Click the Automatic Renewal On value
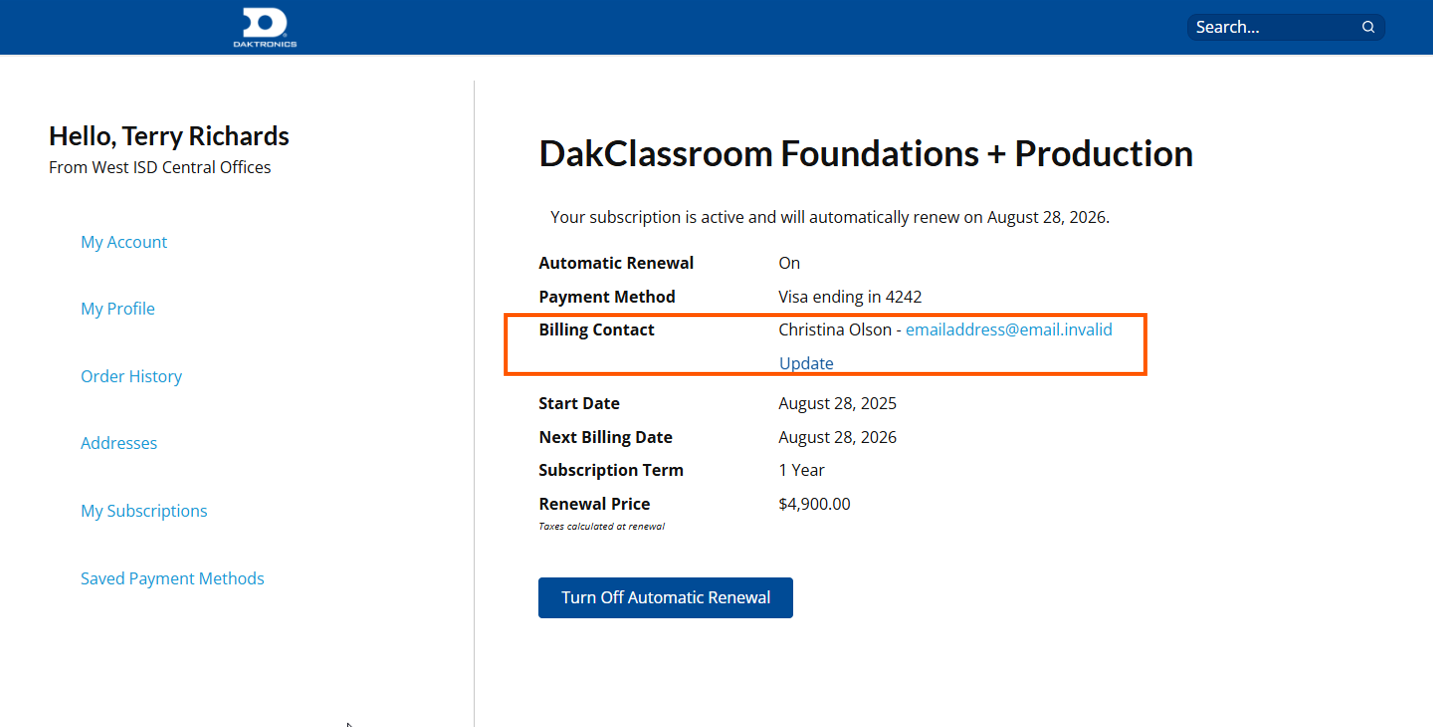Screen dimensions: 1433x727 pyautogui.click(x=789, y=263)
